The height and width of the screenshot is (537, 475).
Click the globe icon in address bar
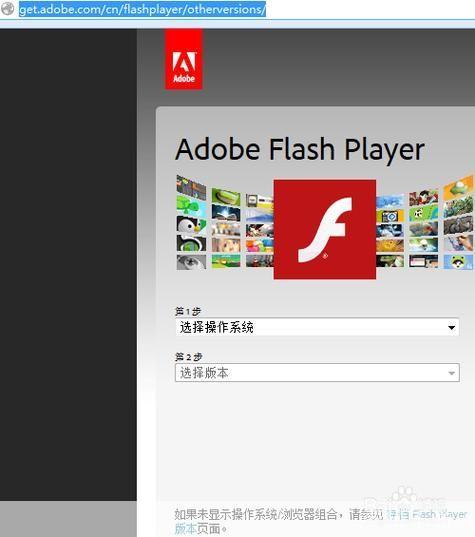point(8,9)
